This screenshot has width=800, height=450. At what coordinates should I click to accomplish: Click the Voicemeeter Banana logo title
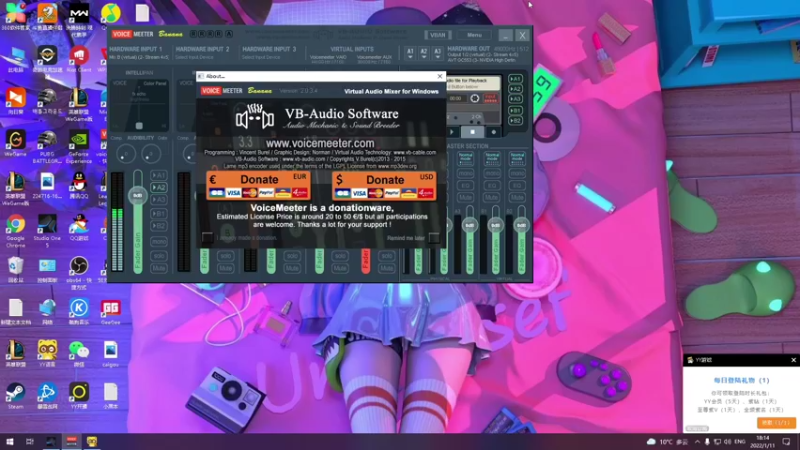point(147,34)
